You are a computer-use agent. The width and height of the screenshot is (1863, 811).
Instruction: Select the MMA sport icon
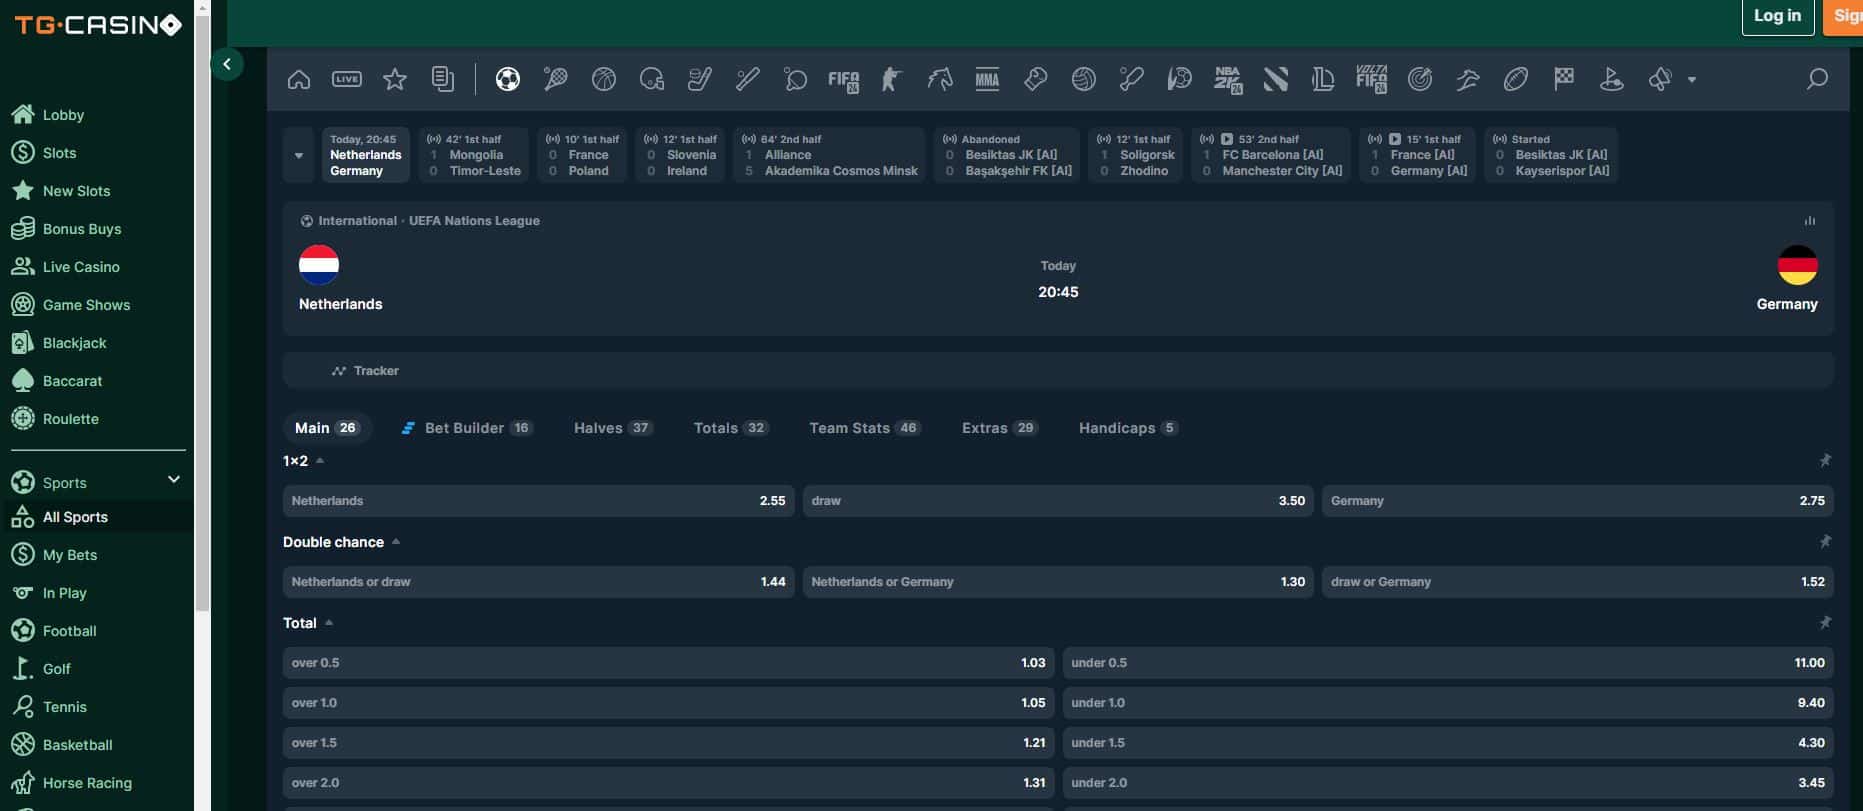[987, 79]
